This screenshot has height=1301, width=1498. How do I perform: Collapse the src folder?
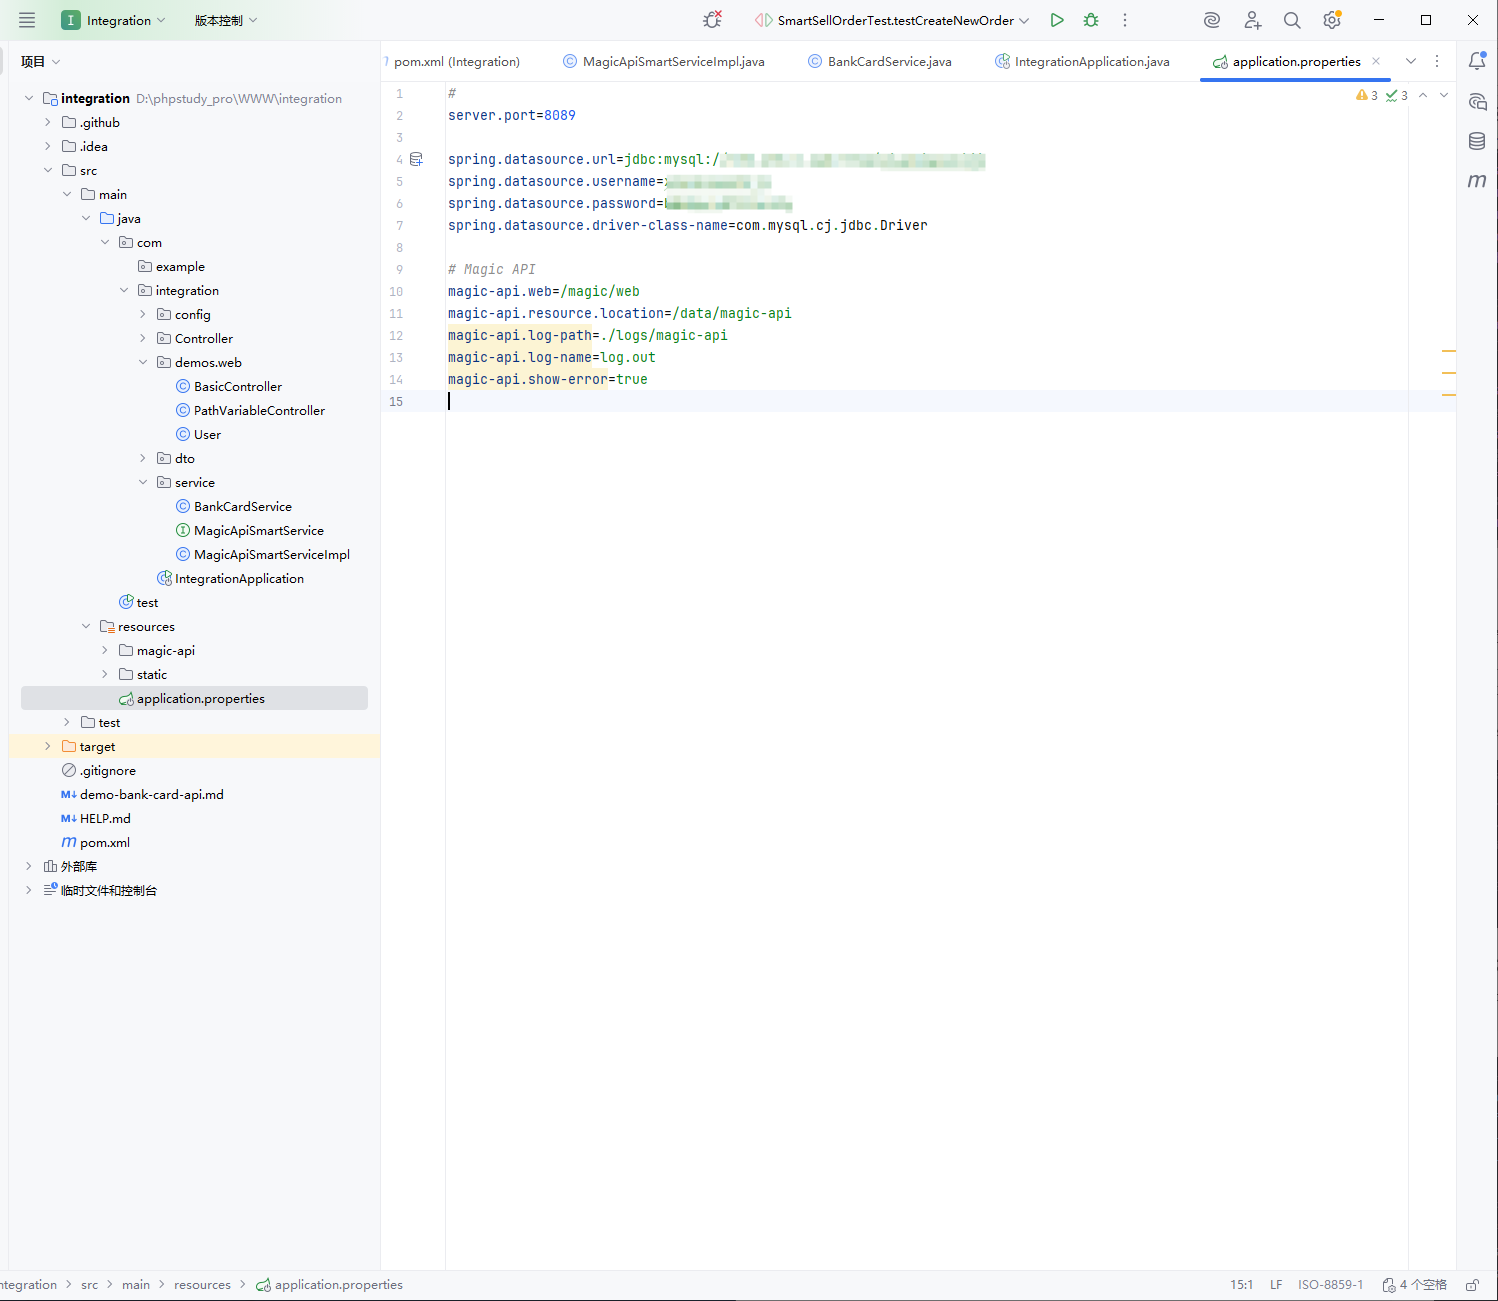(47, 170)
